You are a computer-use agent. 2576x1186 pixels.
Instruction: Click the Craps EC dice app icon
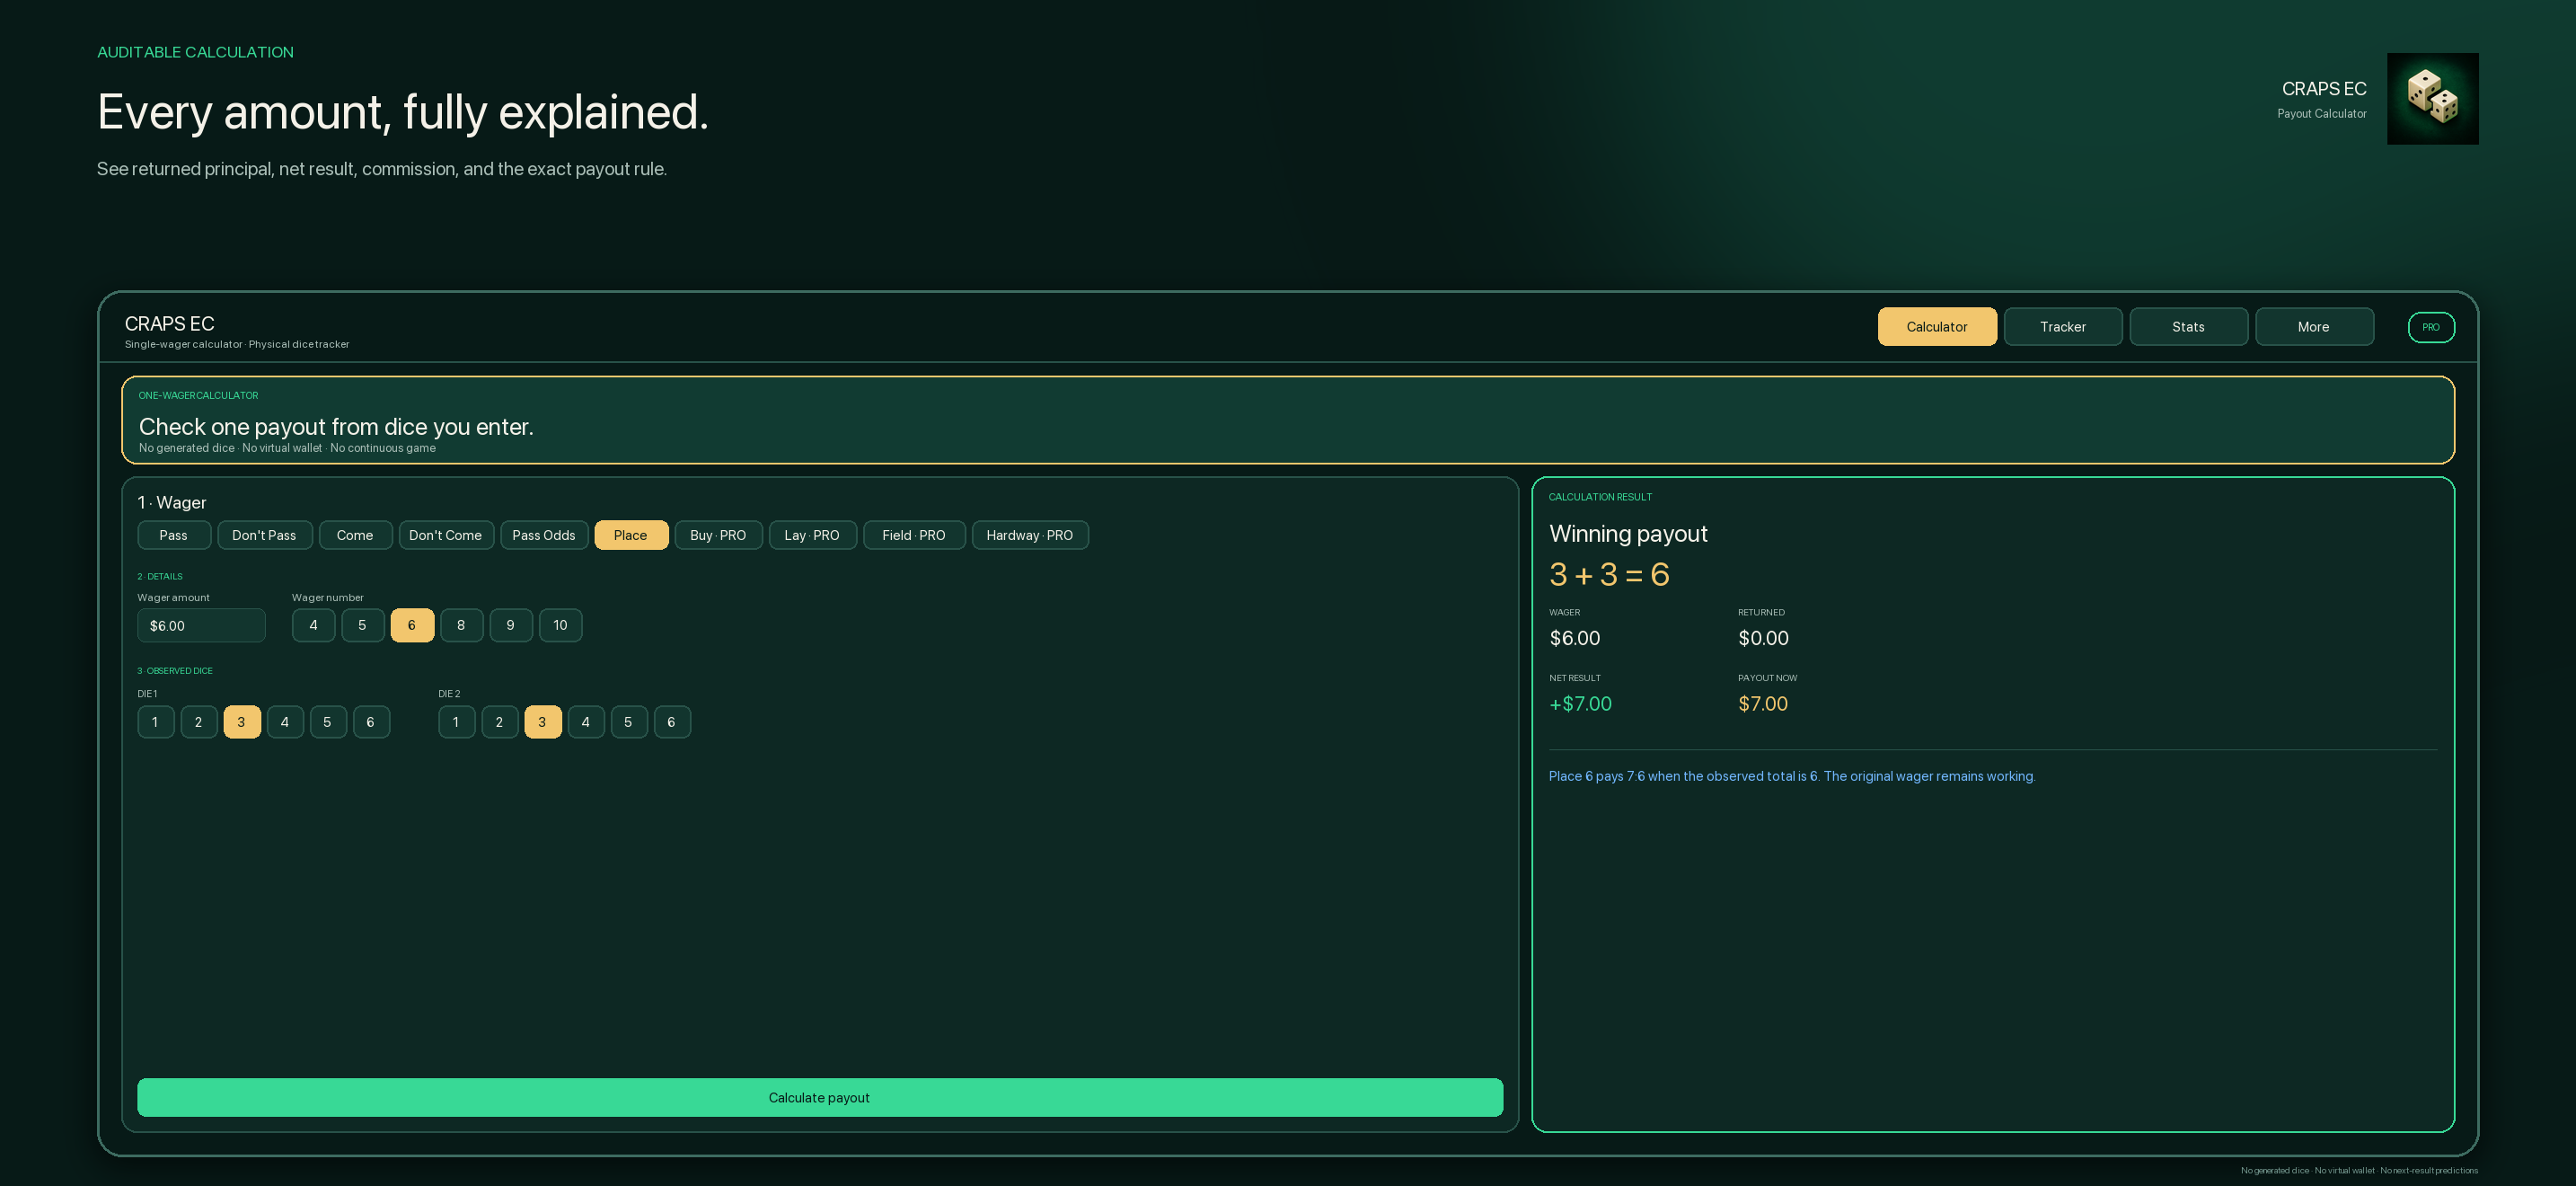2432,99
